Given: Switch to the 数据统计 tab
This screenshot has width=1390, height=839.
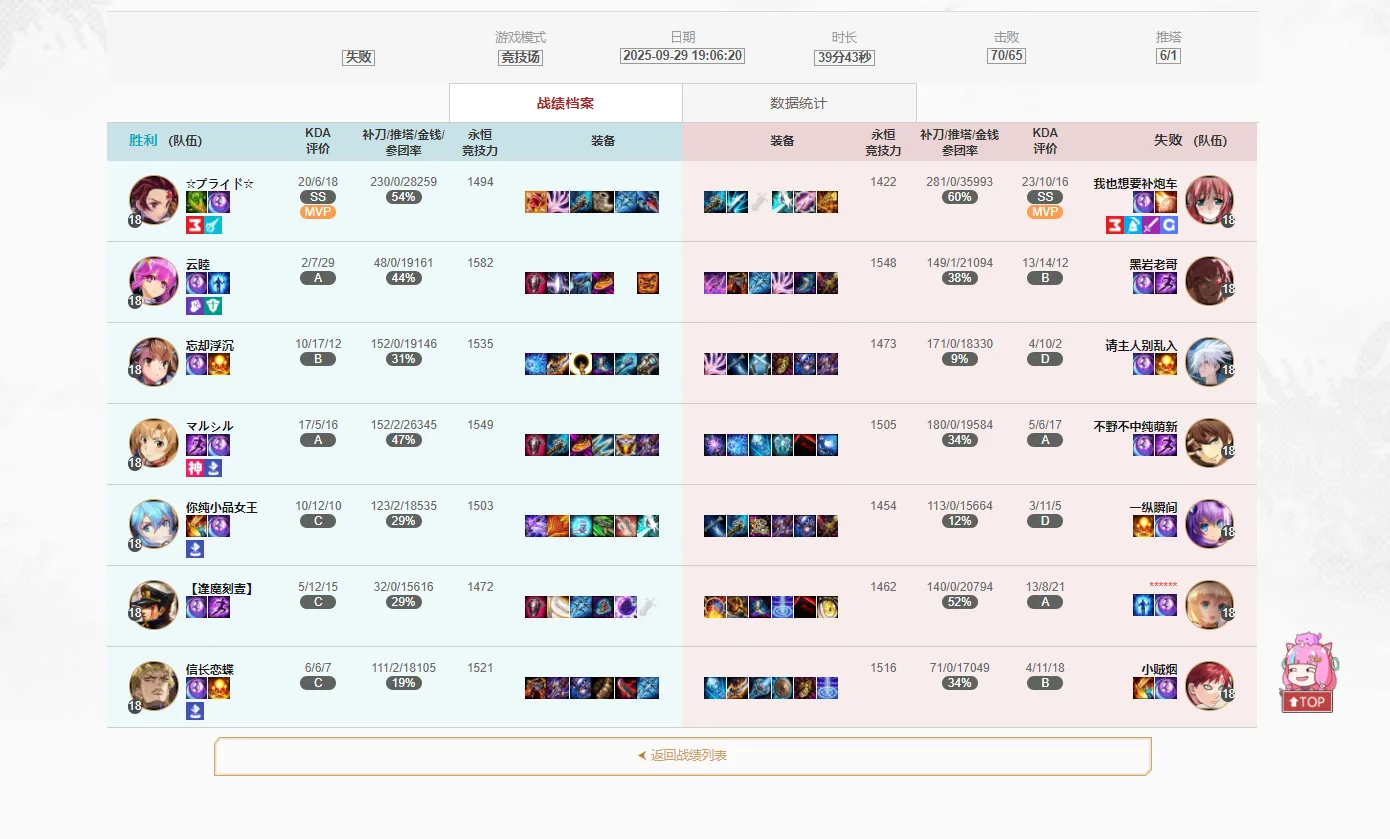Looking at the screenshot, I should (799, 103).
